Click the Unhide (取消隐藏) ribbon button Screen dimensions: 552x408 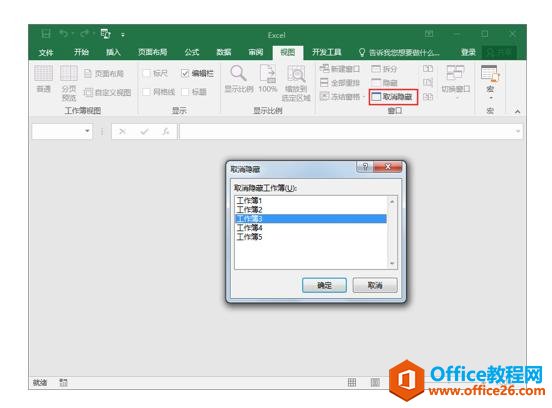[393, 97]
